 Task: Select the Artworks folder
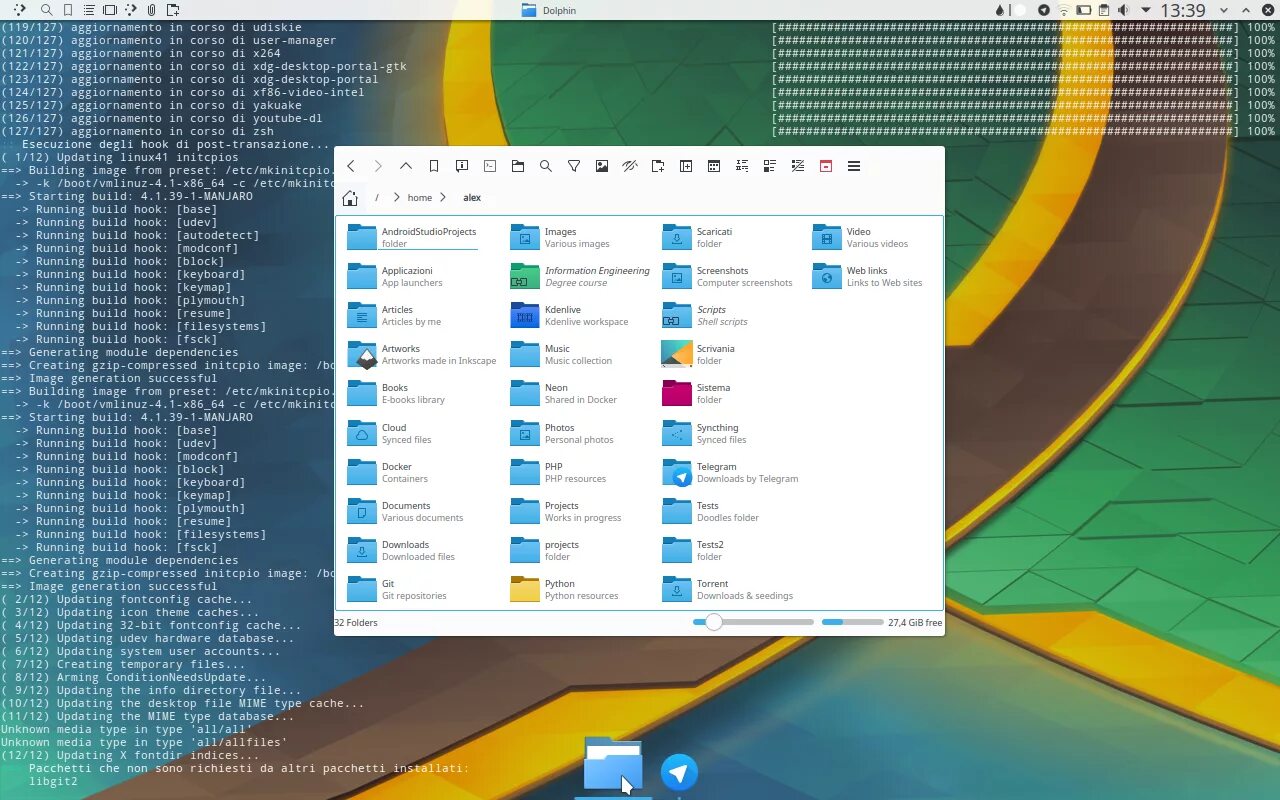tap(421, 354)
